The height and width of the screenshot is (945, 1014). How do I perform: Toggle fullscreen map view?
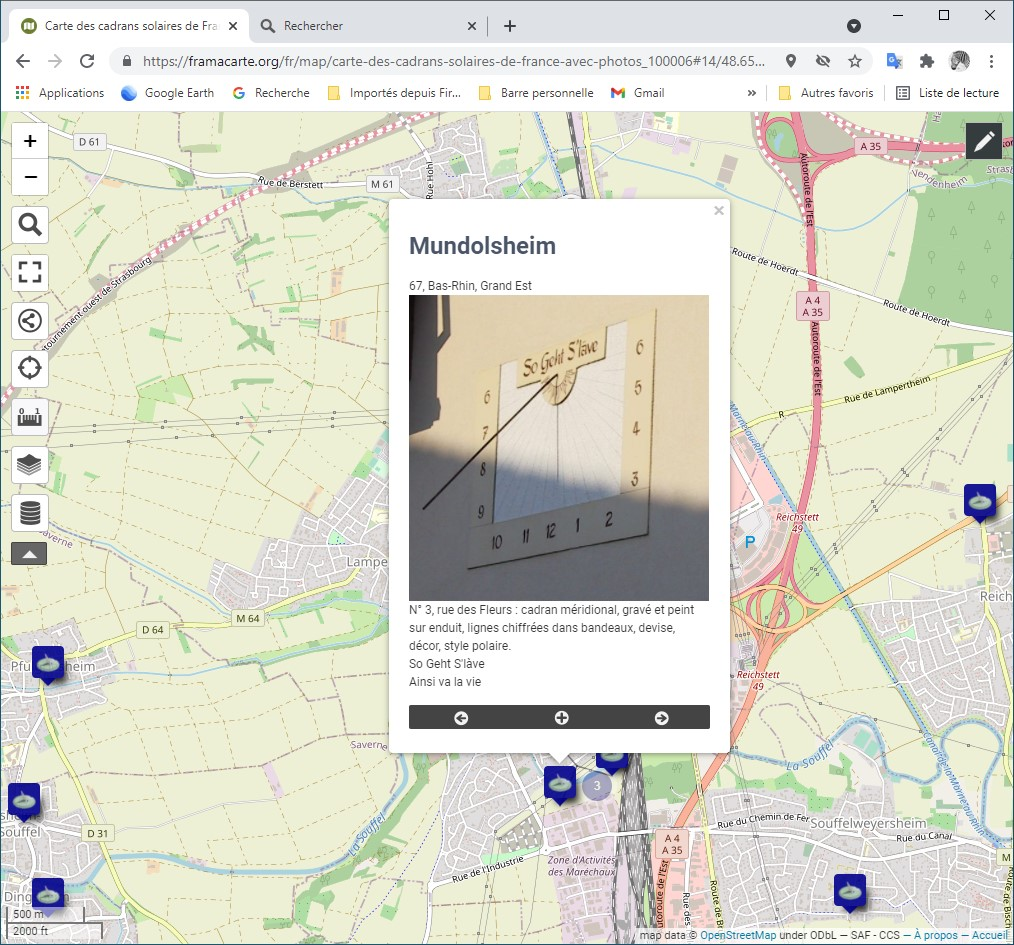tap(30, 272)
